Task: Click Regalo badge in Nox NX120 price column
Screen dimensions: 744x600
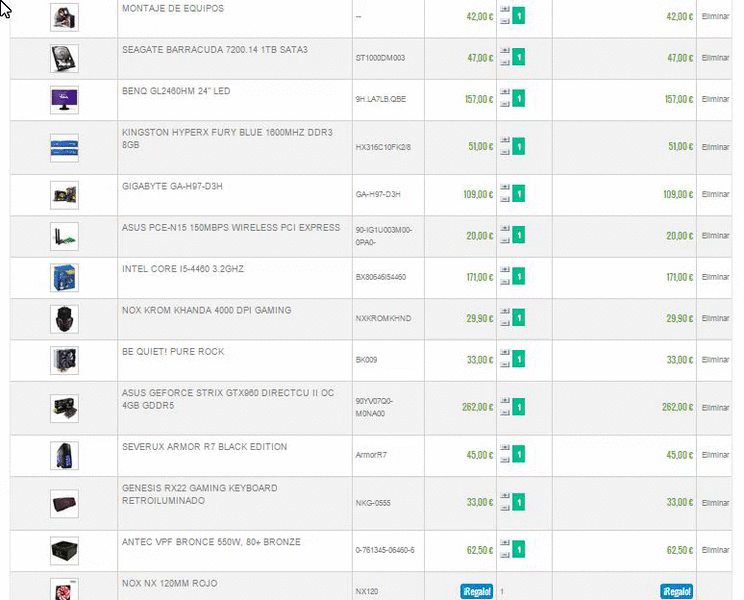Action: click(x=476, y=591)
